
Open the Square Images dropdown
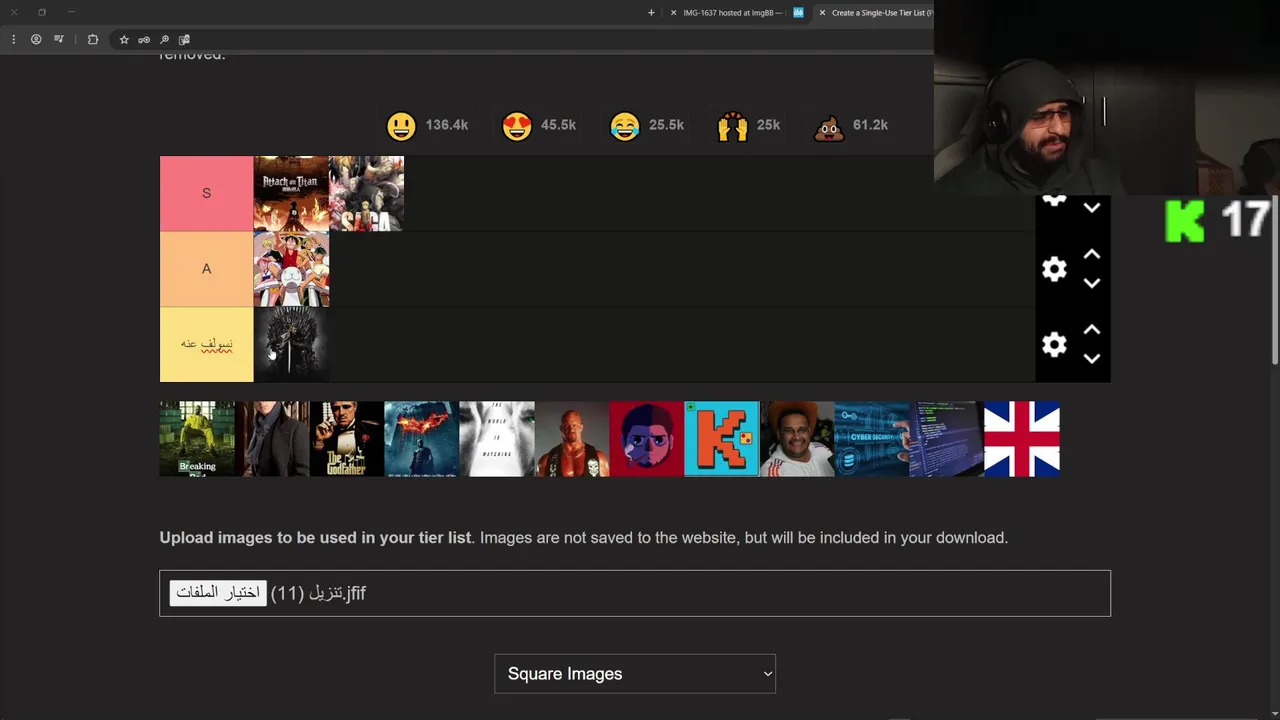(x=635, y=674)
